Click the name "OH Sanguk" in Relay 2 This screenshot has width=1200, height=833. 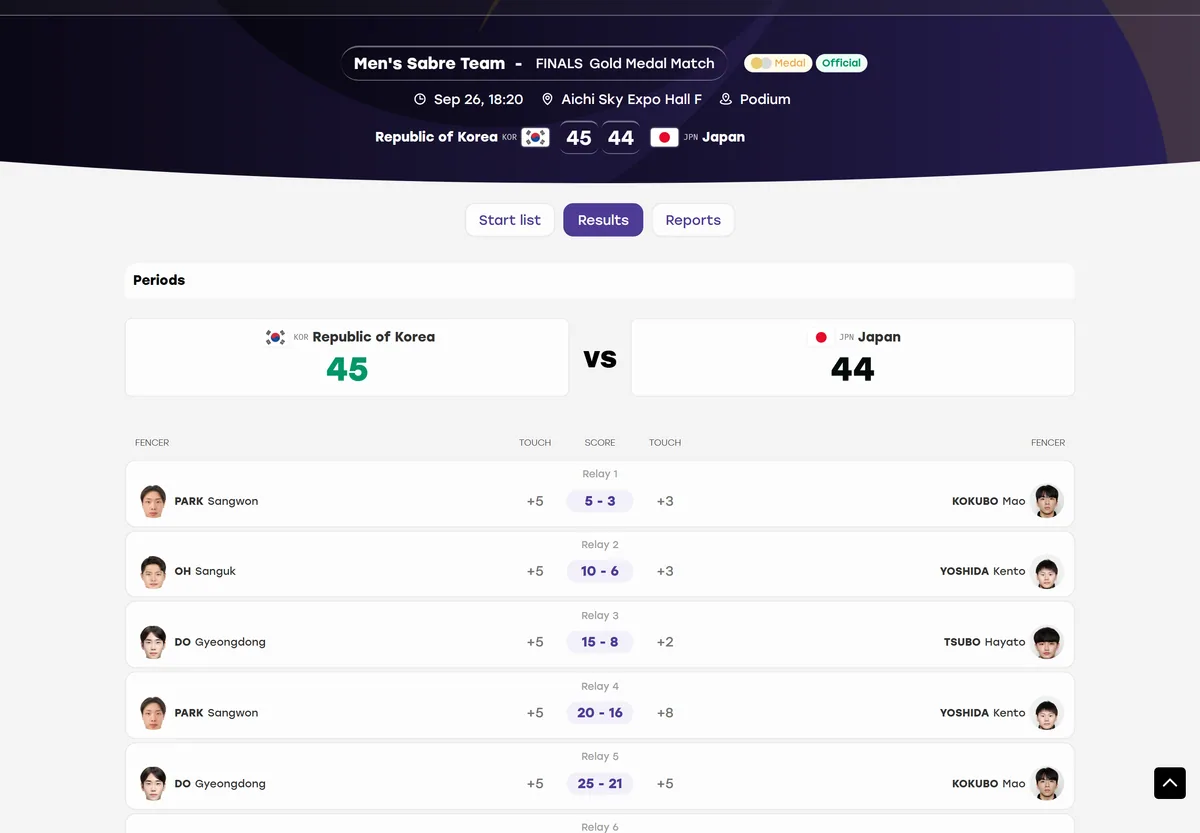[205, 571]
